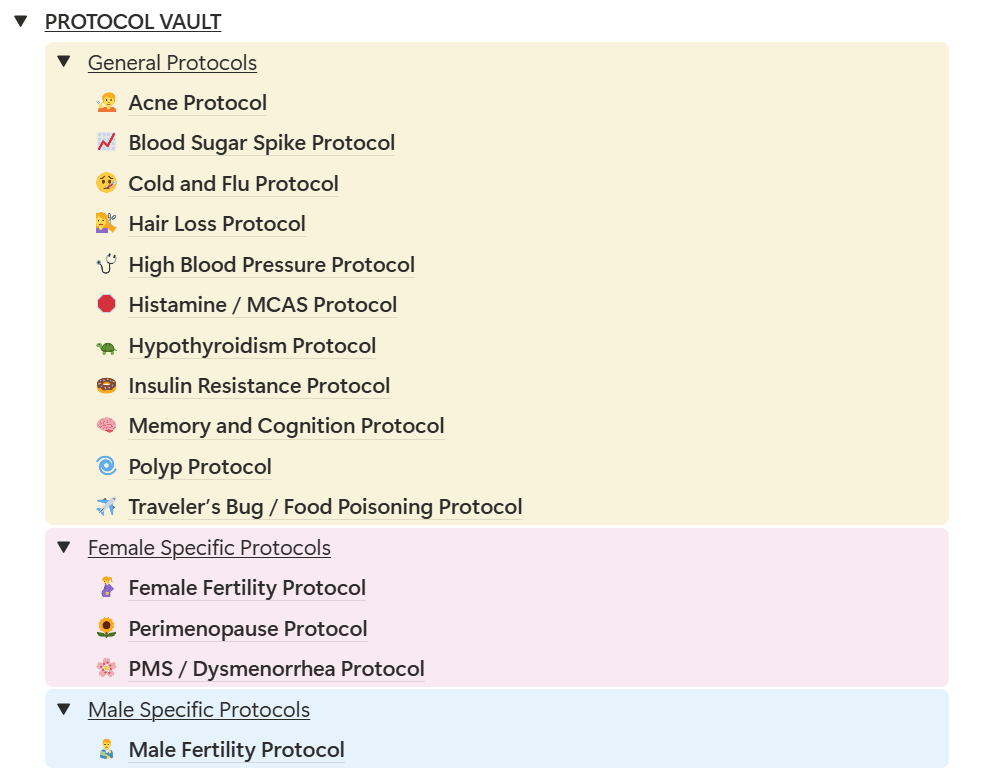Click the sunflower icon by Perimenopause Protocol
991x778 pixels.
(106, 628)
